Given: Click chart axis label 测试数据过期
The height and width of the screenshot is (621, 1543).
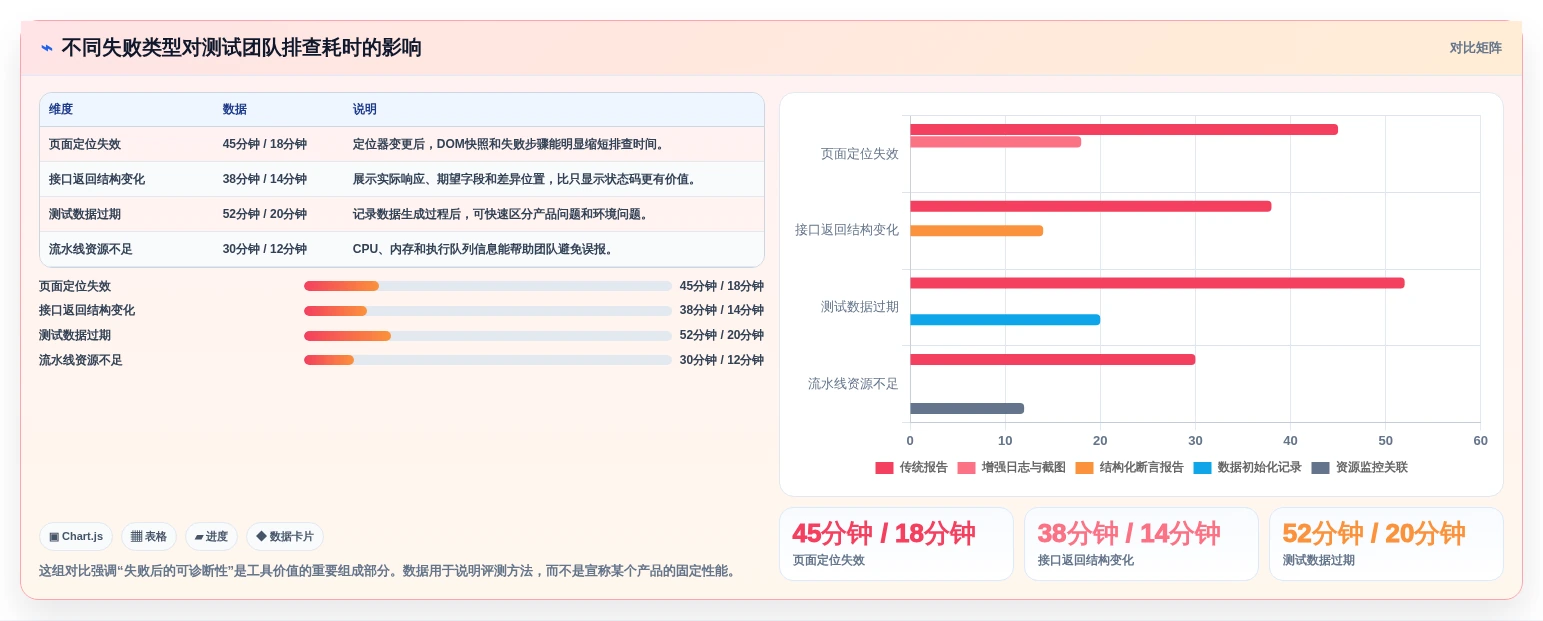Looking at the screenshot, I should [x=860, y=307].
